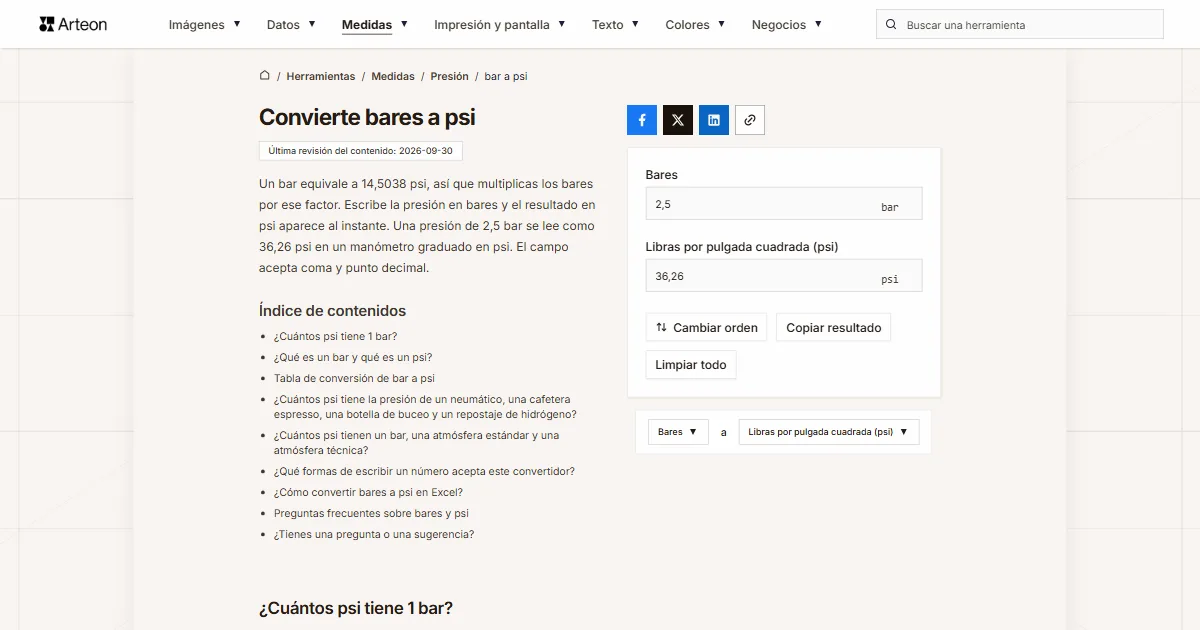Screen dimensions: 1200x630
Task: Share page on LinkedIn
Action: (714, 120)
